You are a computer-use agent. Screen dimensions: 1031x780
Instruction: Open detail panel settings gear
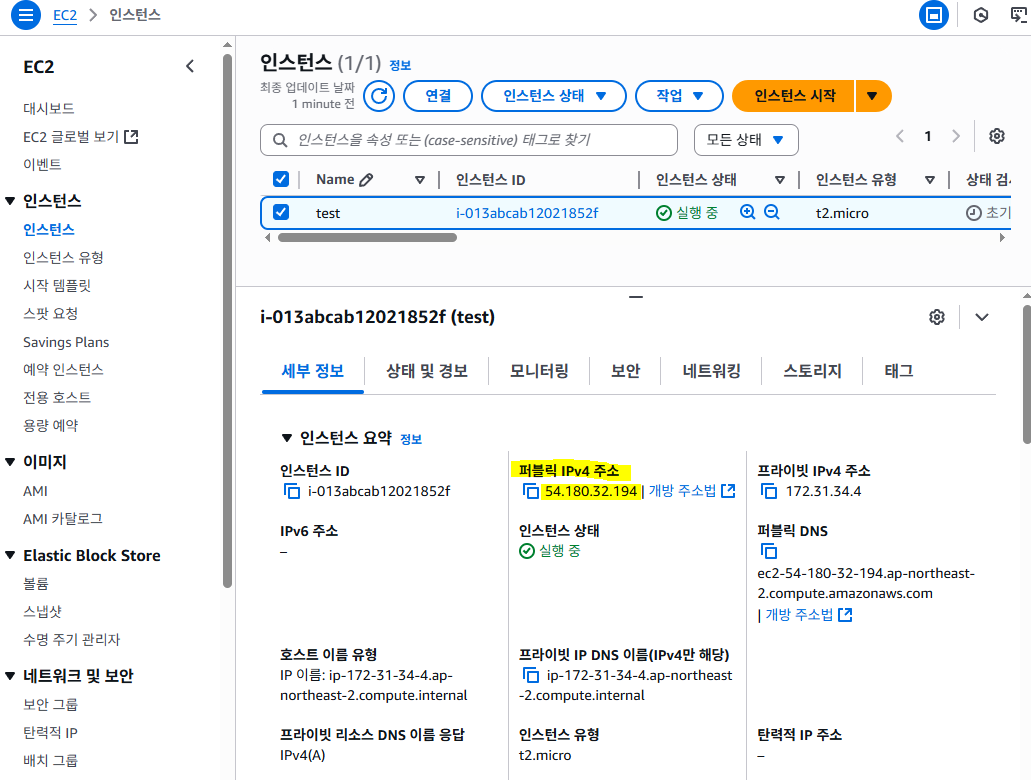point(937,317)
